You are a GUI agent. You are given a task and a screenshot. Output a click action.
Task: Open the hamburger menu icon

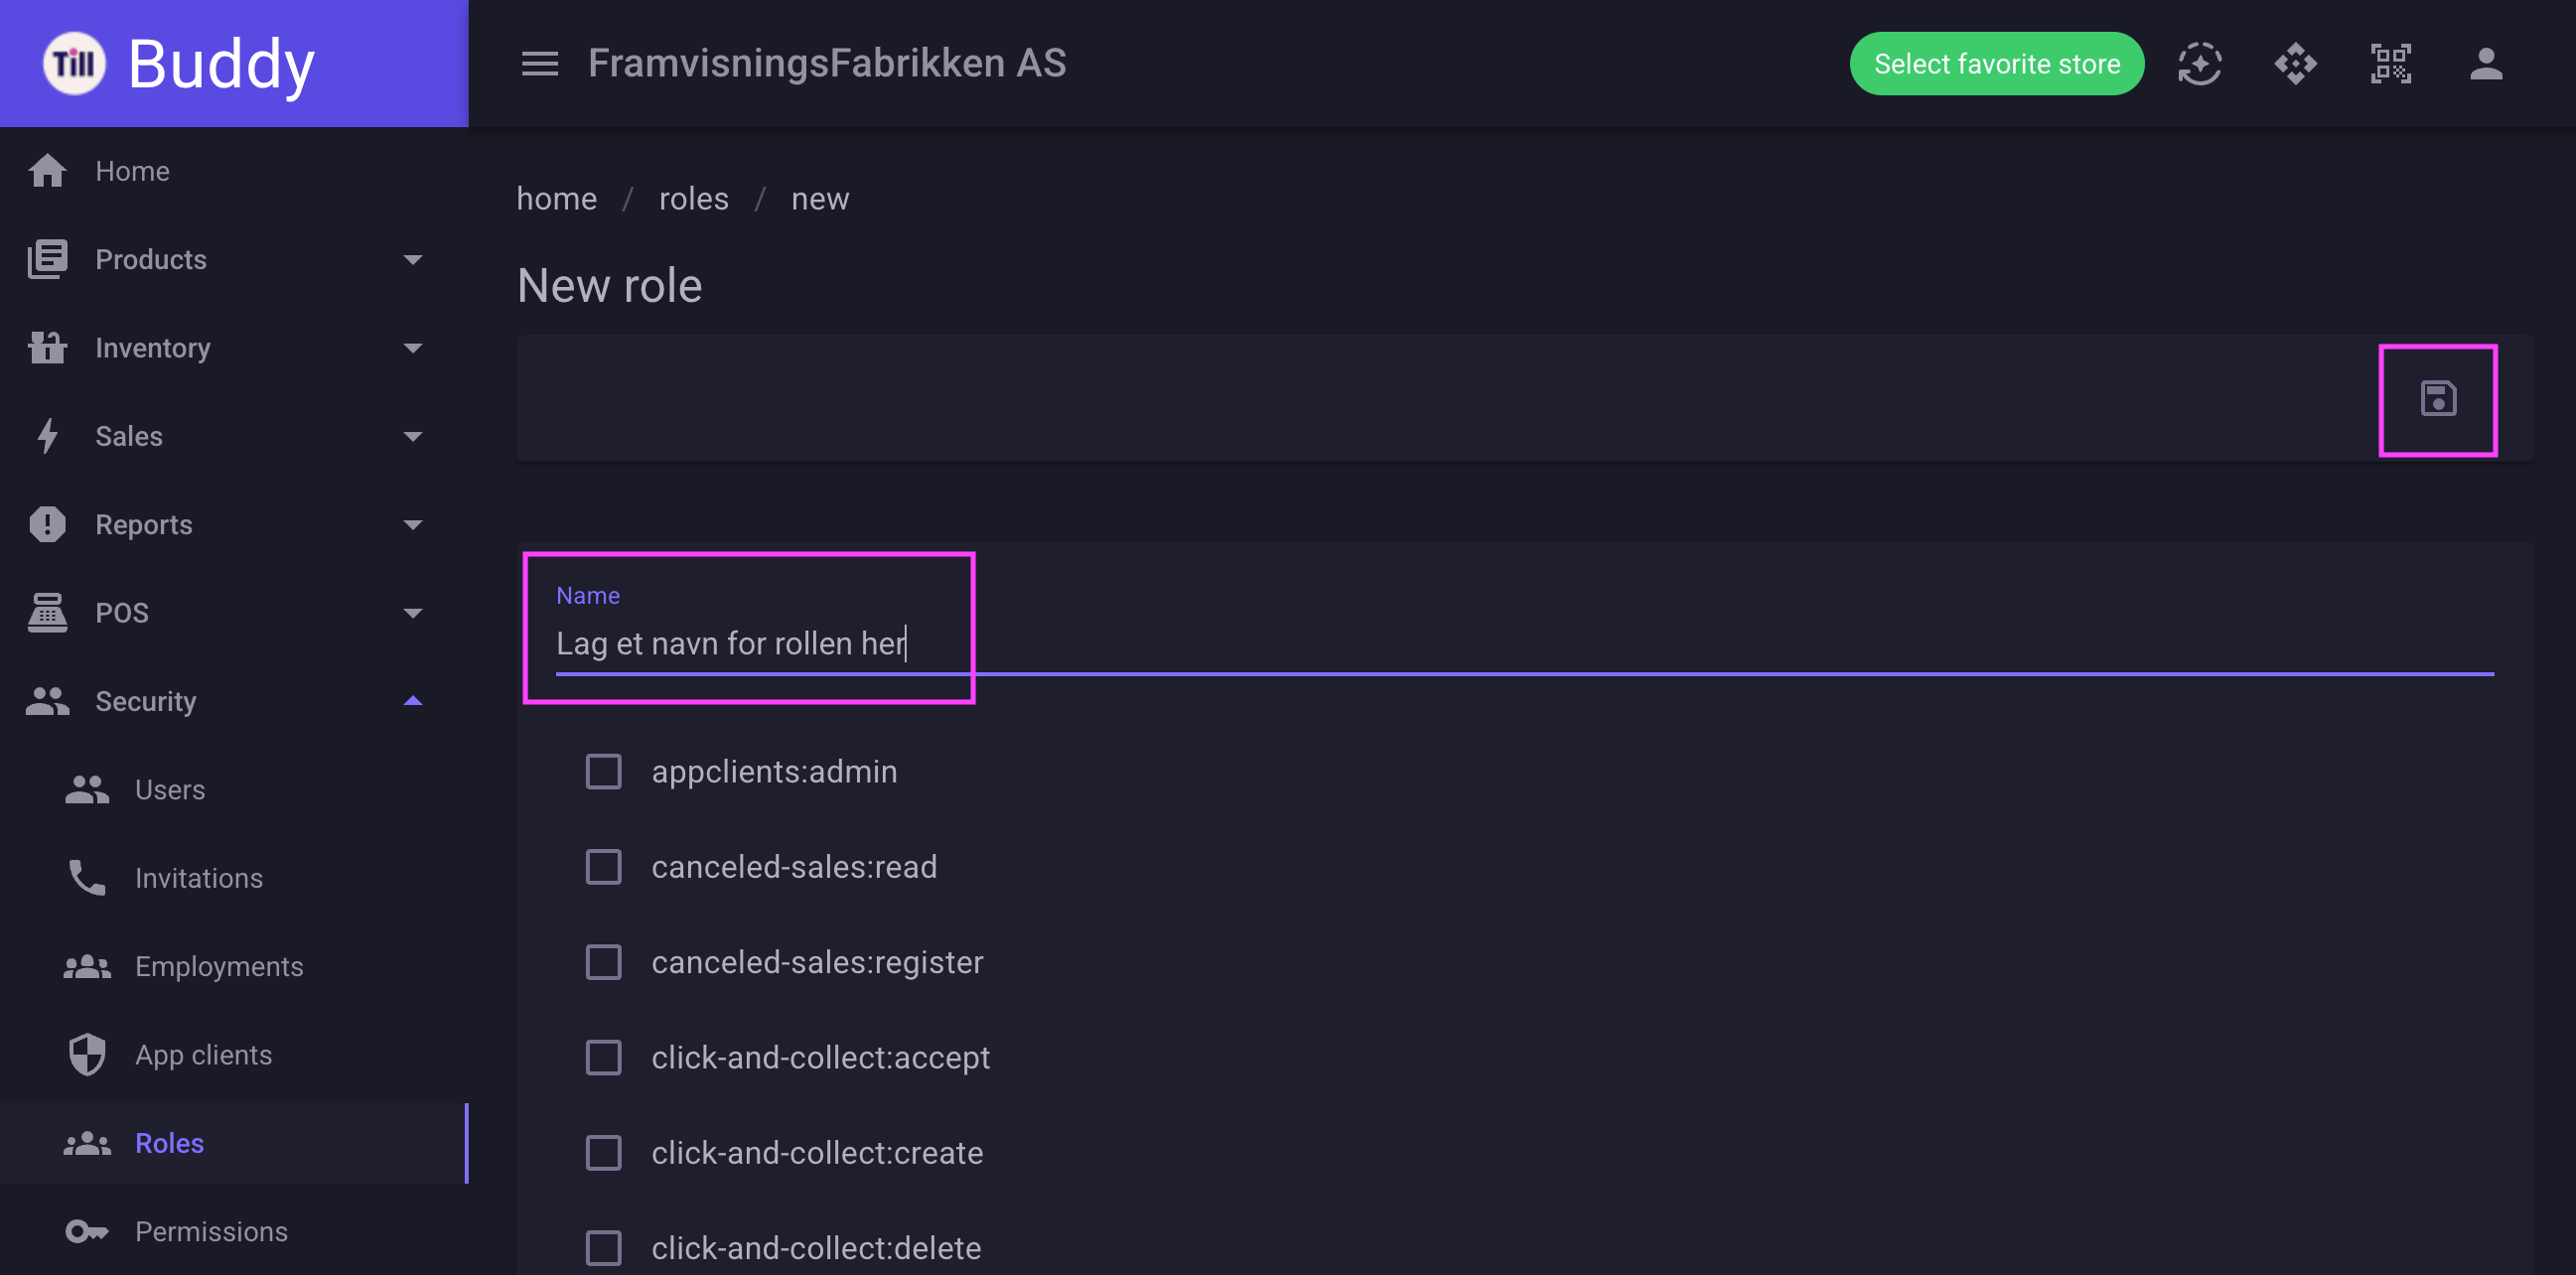click(x=540, y=64)
